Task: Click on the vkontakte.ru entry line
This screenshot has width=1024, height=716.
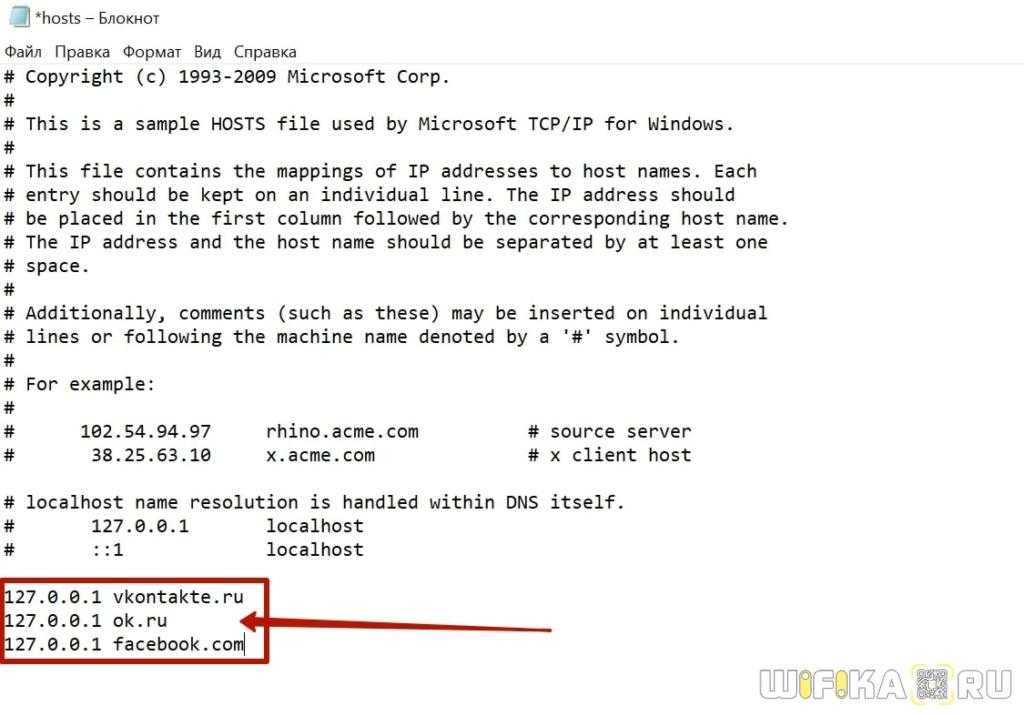Action: click(124, 596)
